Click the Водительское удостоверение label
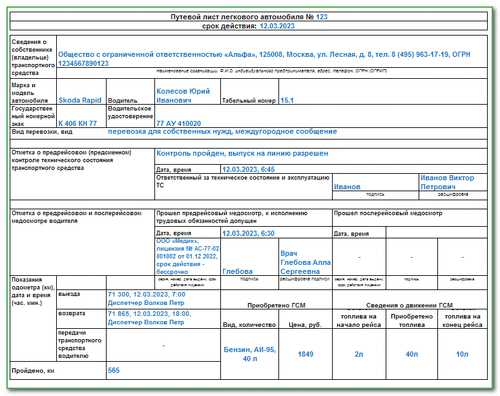This screenshot has height=396, width=500. (130, 112)
